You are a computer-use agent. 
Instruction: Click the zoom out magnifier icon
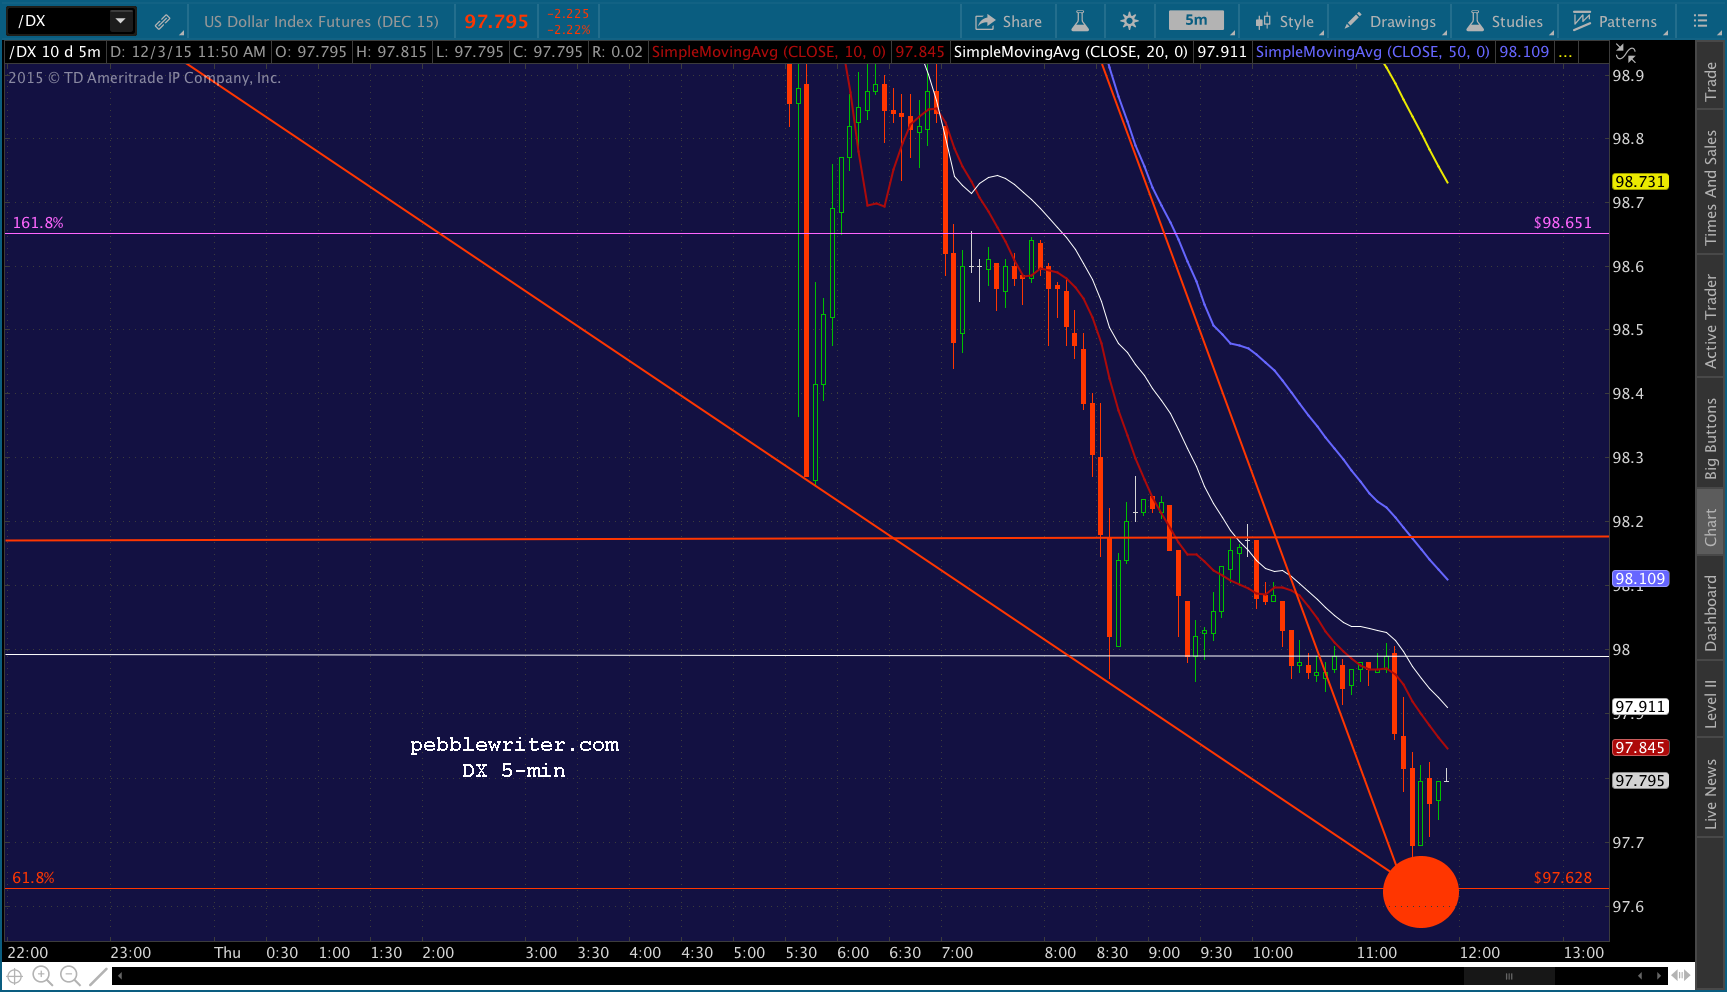[x=70, y=976]
